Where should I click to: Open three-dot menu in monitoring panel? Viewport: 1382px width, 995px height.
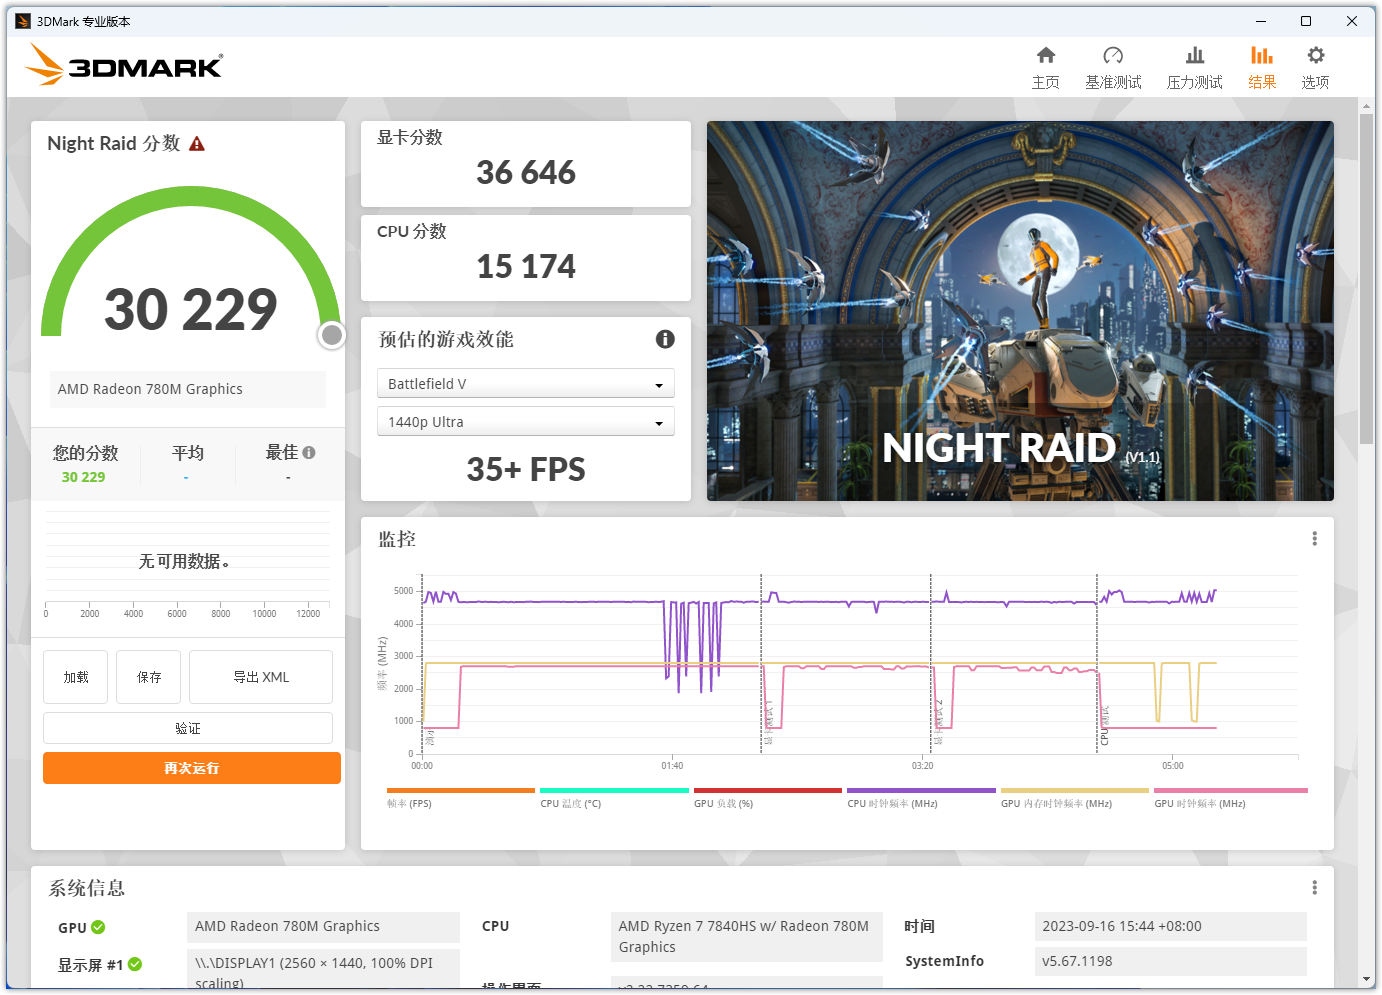(x=1314, y=539)
